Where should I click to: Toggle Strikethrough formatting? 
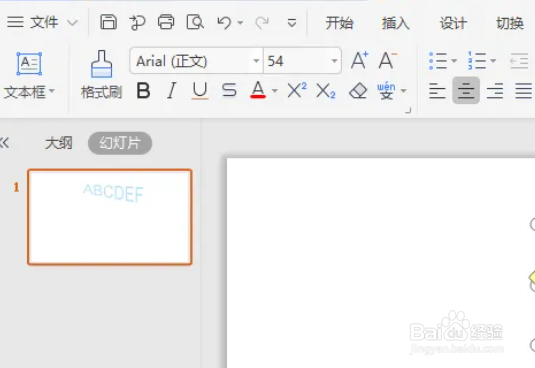tap(229, 91)
